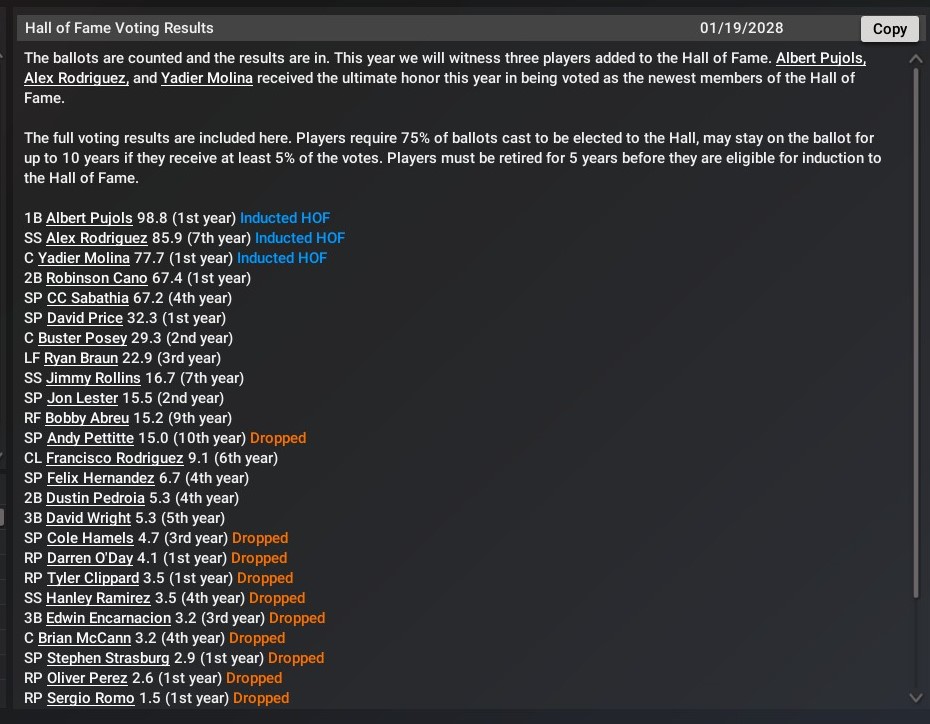Open Yadier Molina link in the summary paragraph
The width and height of the screenshot is (930, 724).
coord(207,78)
